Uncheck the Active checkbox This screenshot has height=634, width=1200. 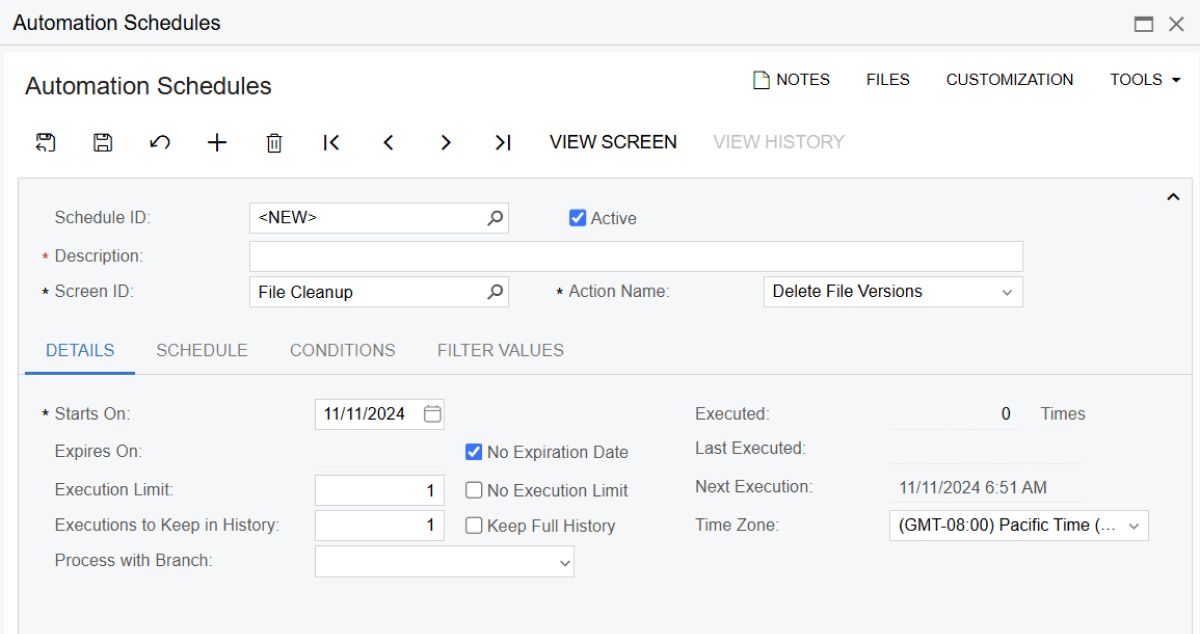point(578,218)
